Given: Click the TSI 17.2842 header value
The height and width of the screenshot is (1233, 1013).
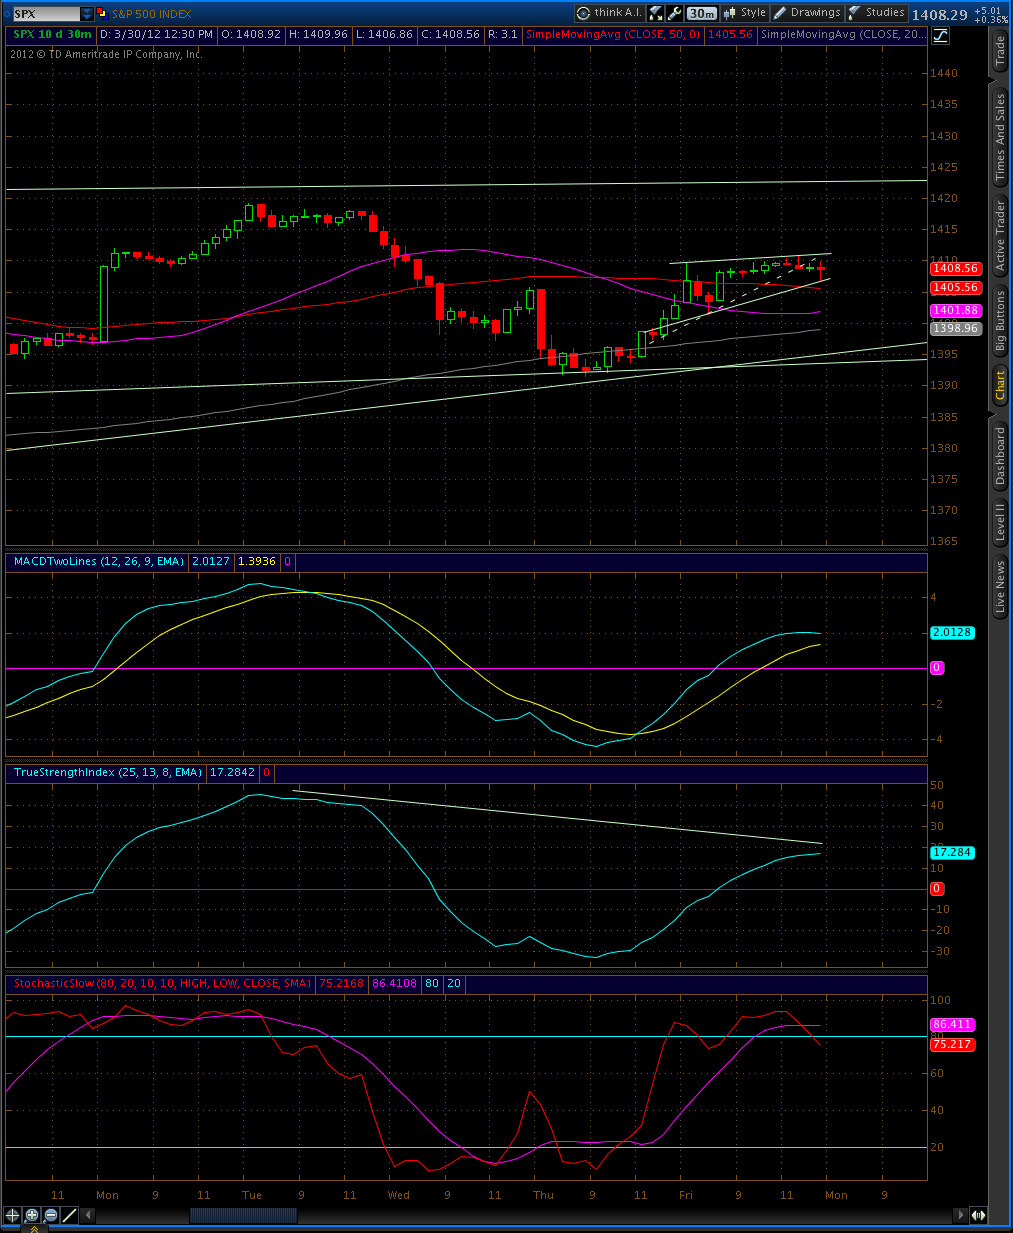Looking at the screenshot, I should [x=232, y=772].
